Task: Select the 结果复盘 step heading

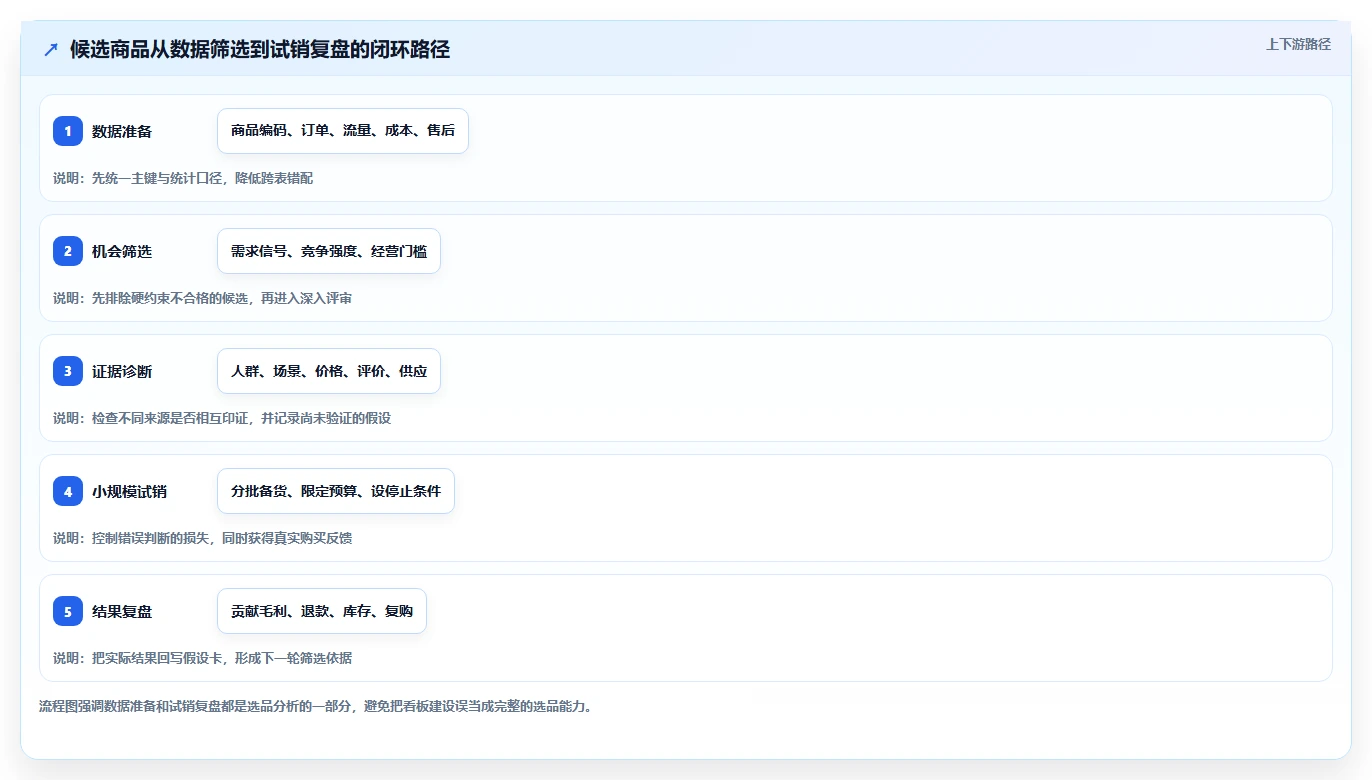Action: pos(122,611)
